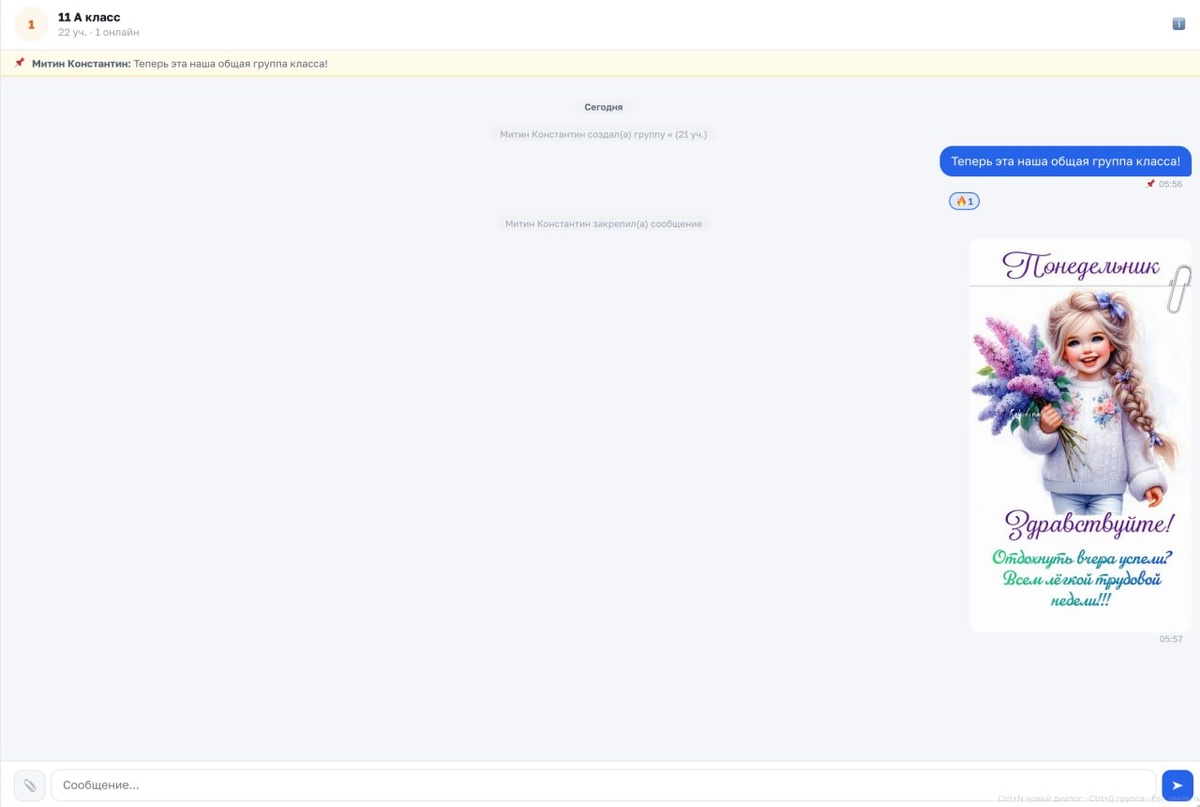Click the members count 22 уч. · 1 онлайн
Screen dimensions: 1200x807
coord(98,33)
